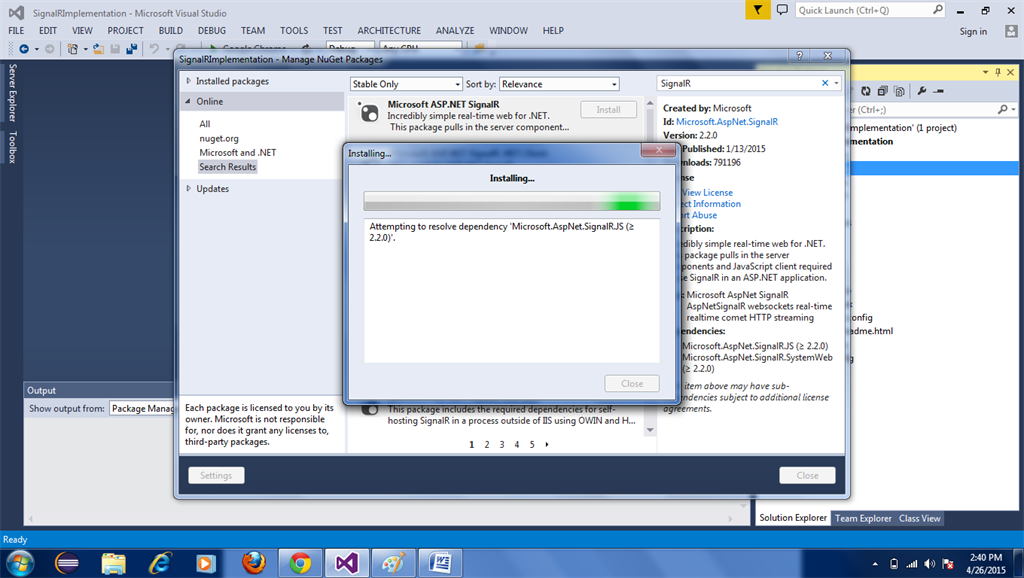The width and height of the screenshot is (1024, 578).
Task: Click the Close button of the NuGet manager
Action: pyautogui.click(x=807, y=475)
